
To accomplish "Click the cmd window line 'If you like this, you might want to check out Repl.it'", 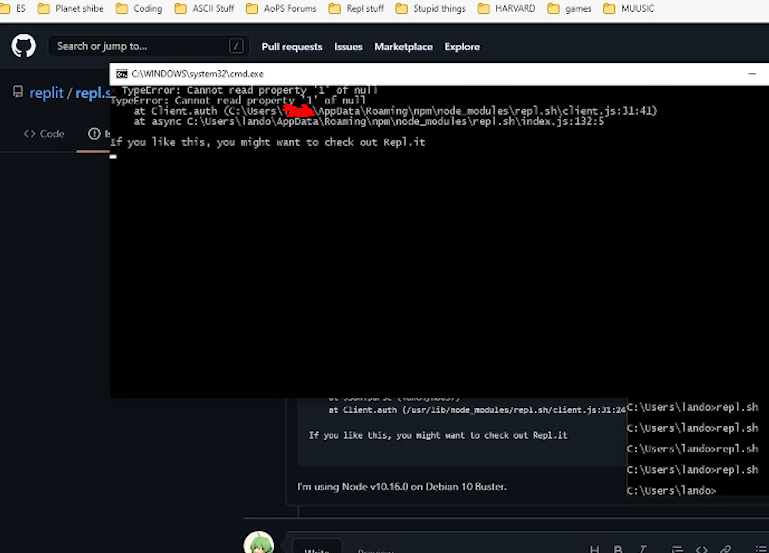I will point(267,142).
